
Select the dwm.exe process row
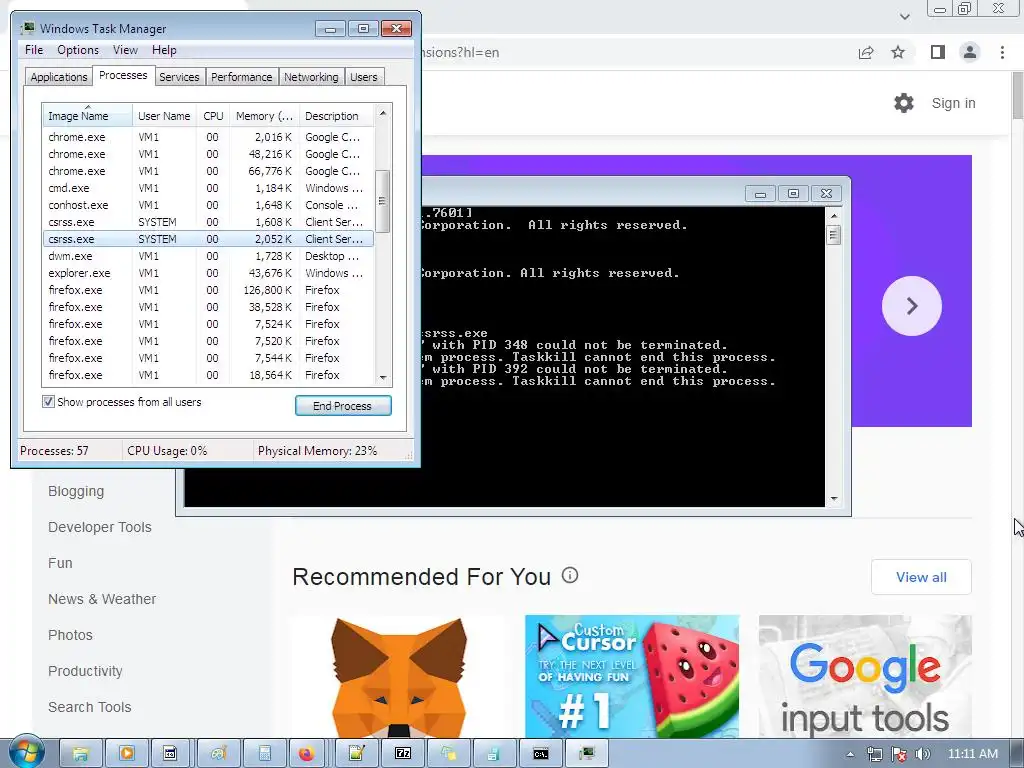coord(208,256)
